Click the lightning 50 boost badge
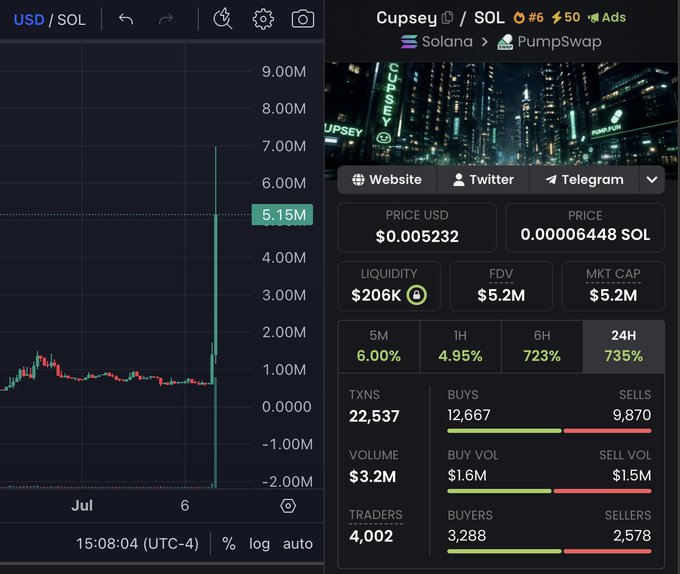680x574 pixels. point(566,17)
